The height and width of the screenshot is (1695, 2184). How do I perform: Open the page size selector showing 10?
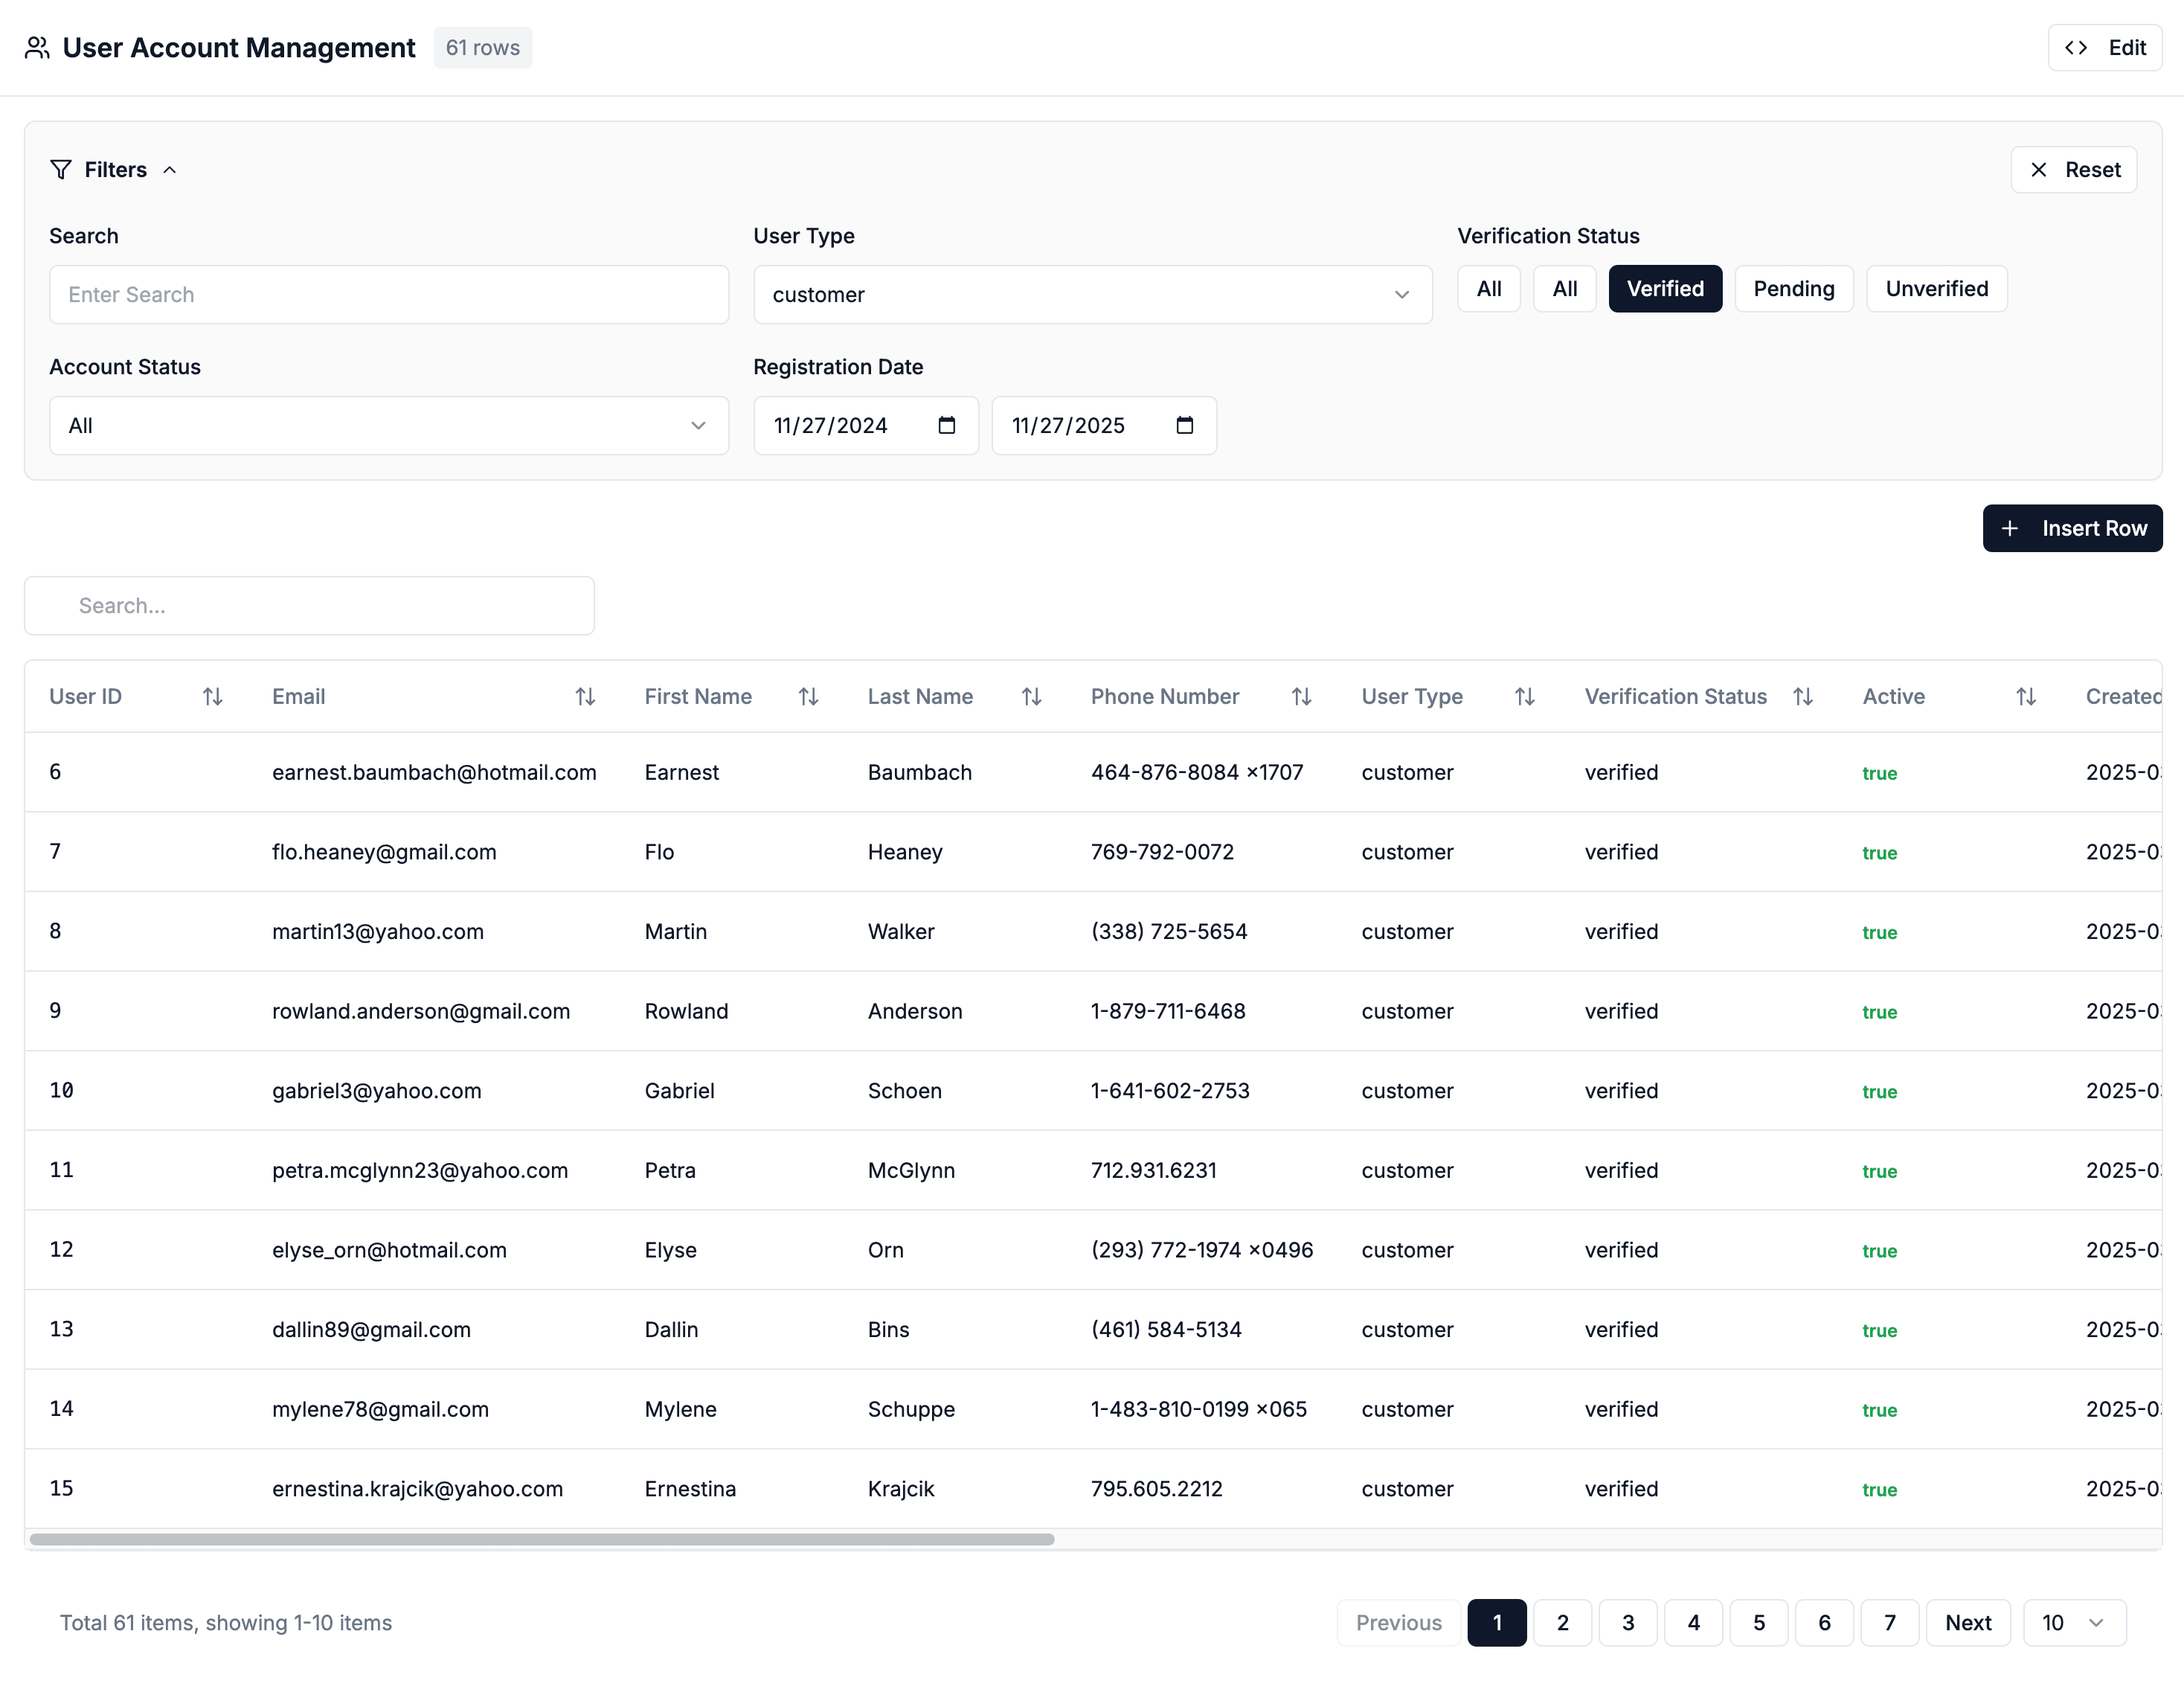coord(2073,1623)
